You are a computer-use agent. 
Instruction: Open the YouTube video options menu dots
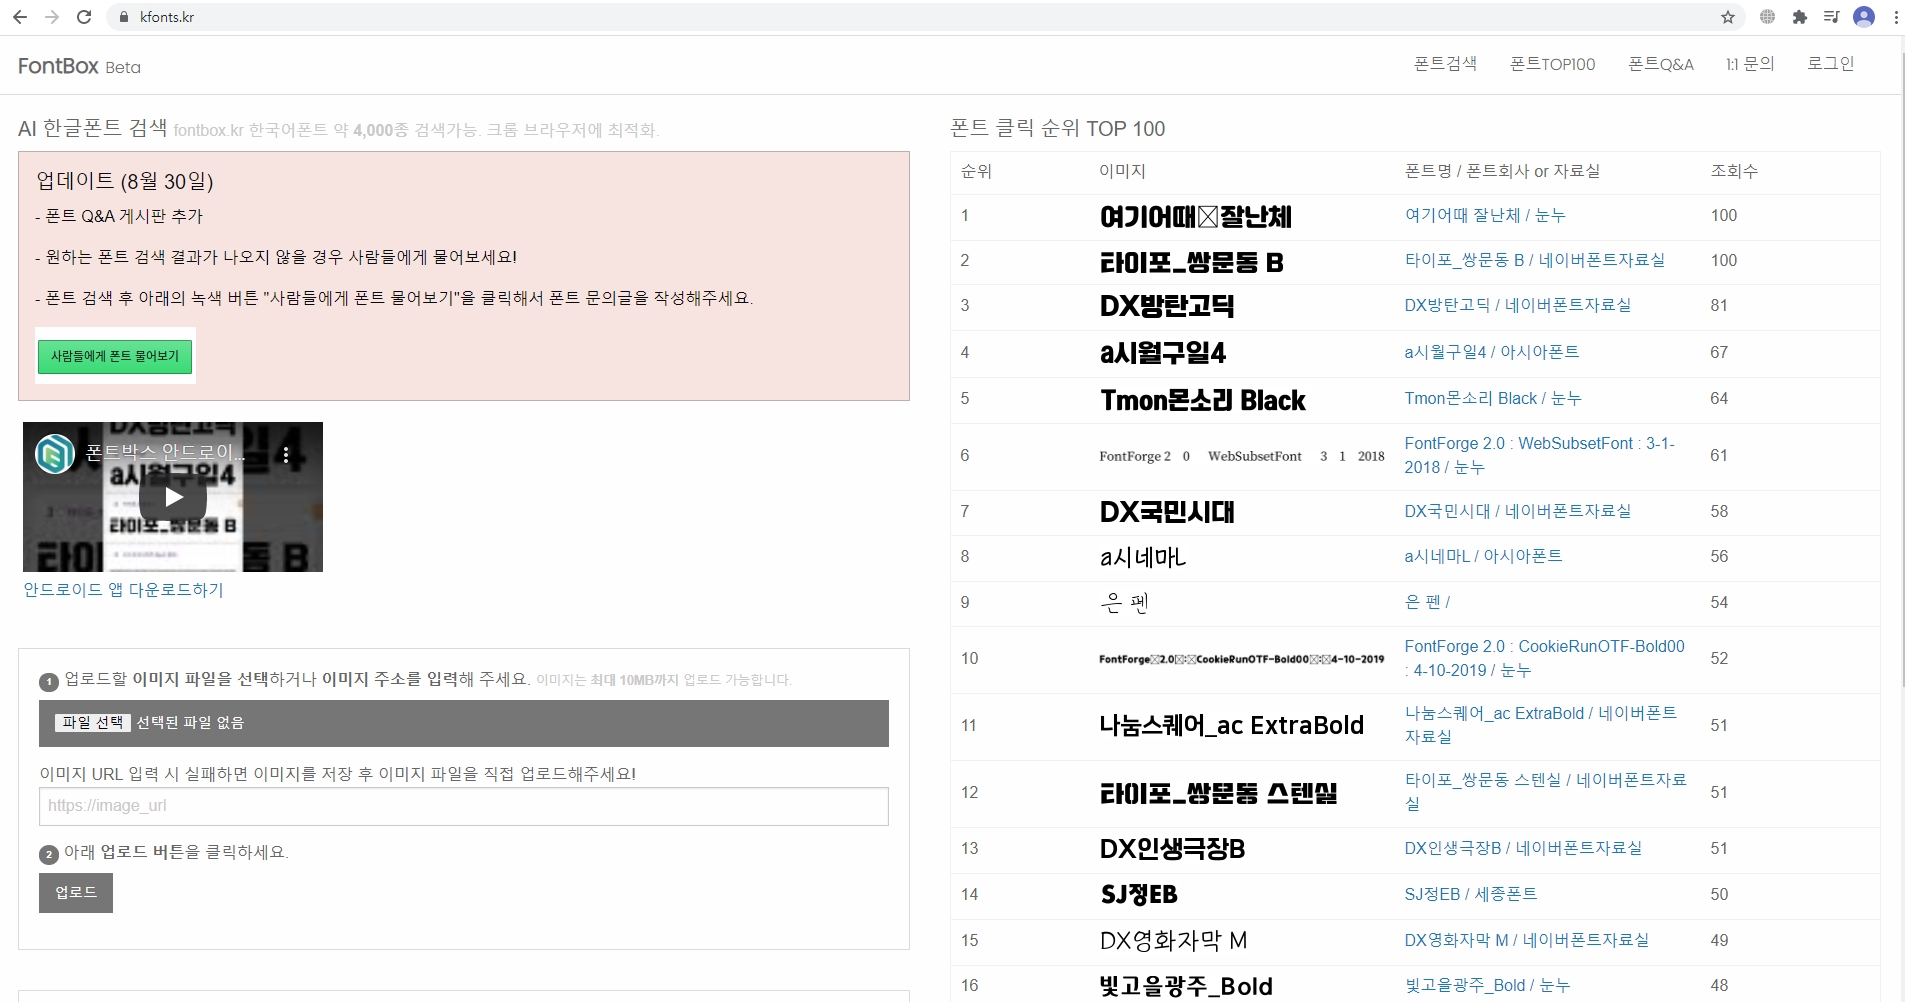(286, 455)
